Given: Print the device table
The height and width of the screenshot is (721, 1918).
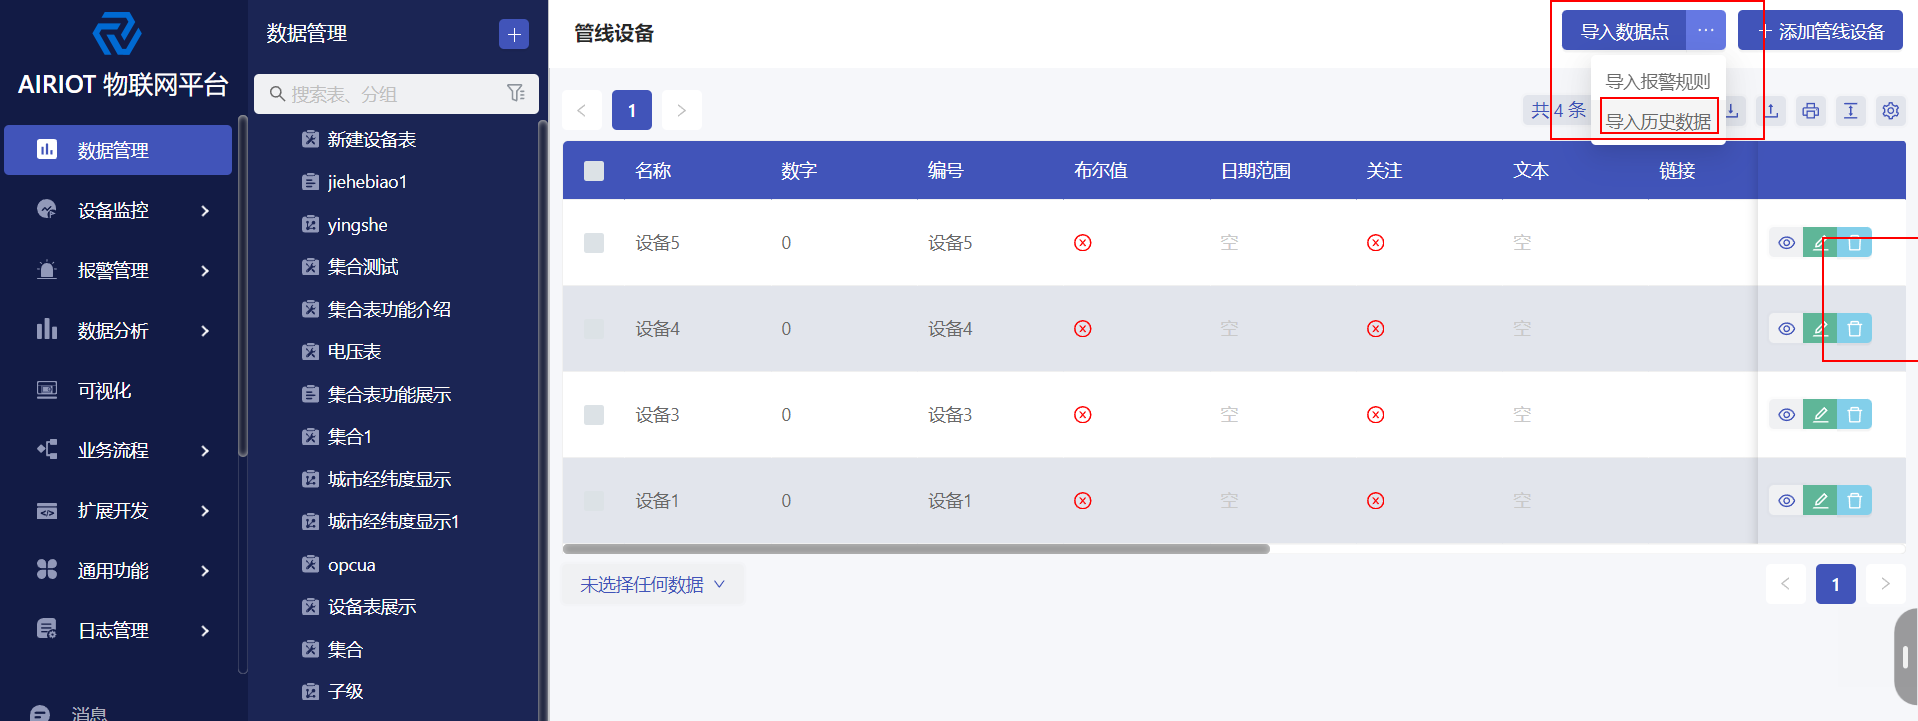Looking at the screenshot, I should (x=1811, y=110).
